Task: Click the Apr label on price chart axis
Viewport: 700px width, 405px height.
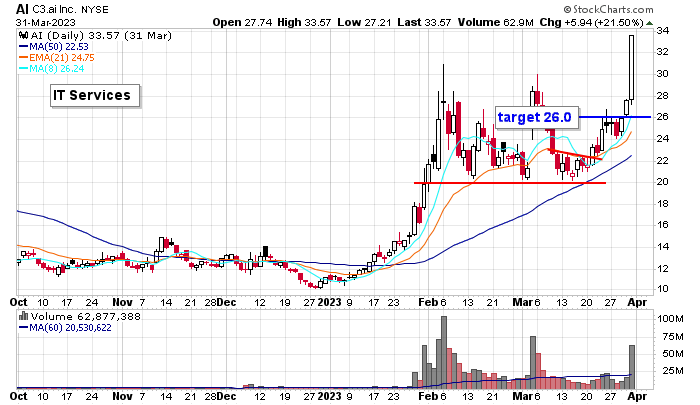Action: pyautogui.click(x=637, y=302)
